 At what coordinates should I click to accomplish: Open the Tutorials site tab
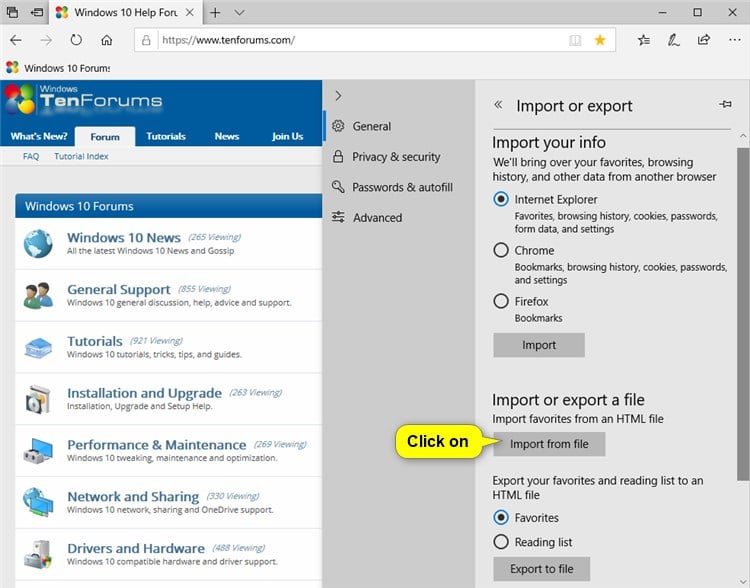click(166, 136)
